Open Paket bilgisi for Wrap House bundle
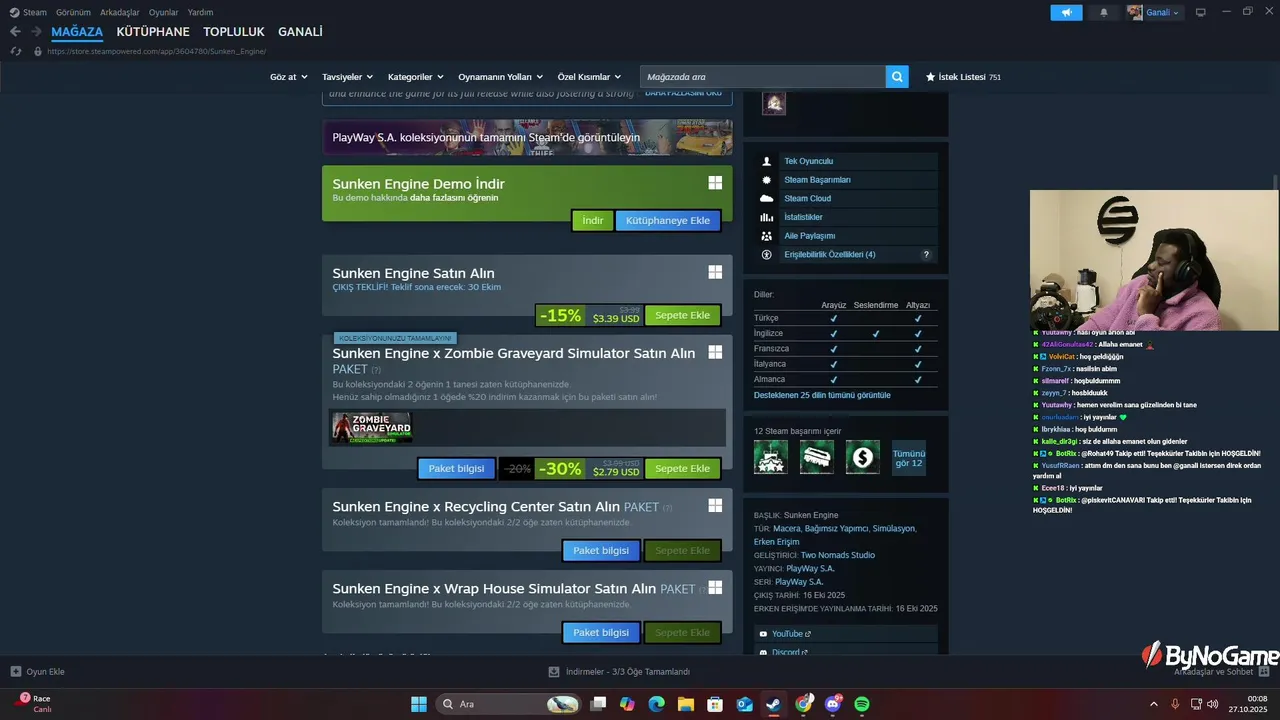 [601, 632]
